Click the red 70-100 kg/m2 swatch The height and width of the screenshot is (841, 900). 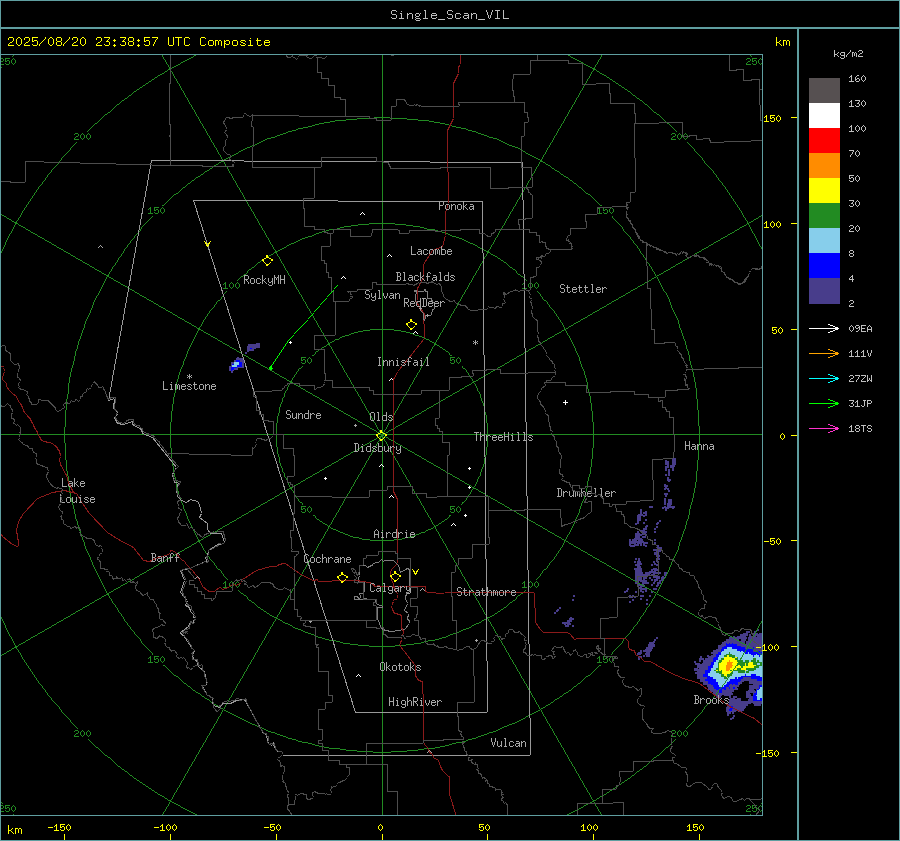[x=824, y=141]
